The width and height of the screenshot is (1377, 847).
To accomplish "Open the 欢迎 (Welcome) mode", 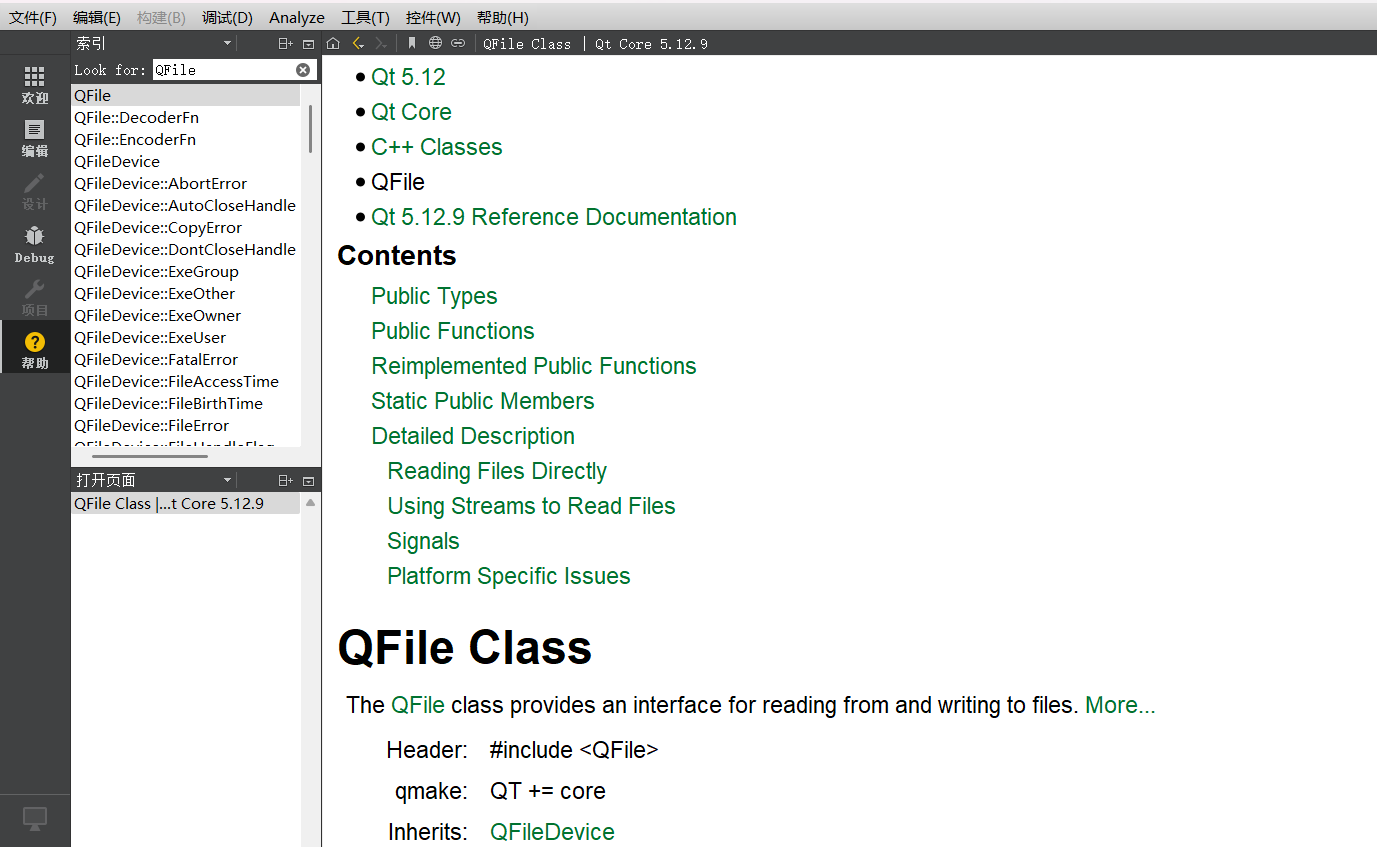I will click(35, 85).
